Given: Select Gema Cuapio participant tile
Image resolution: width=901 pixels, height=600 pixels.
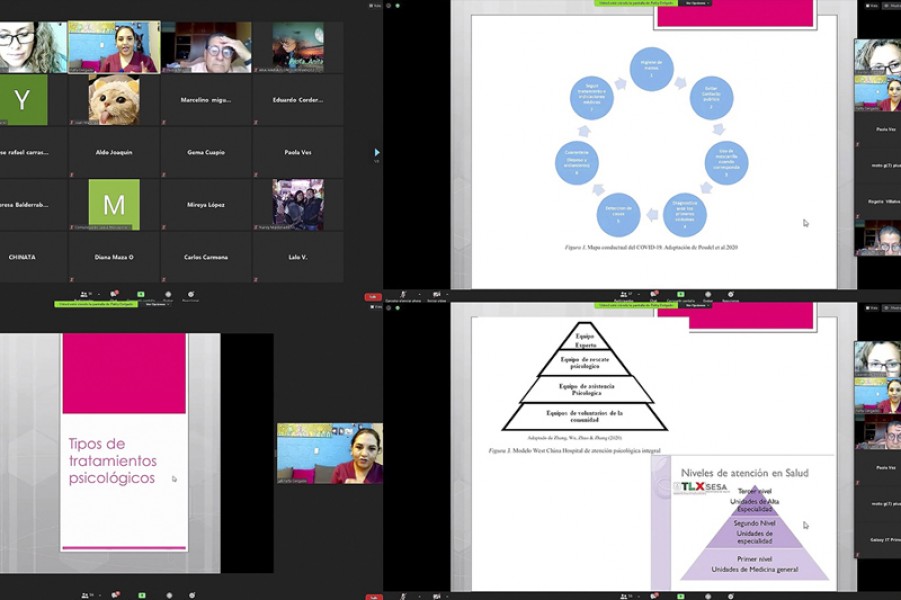Looking at the screenshot, I should click(206, 152).
